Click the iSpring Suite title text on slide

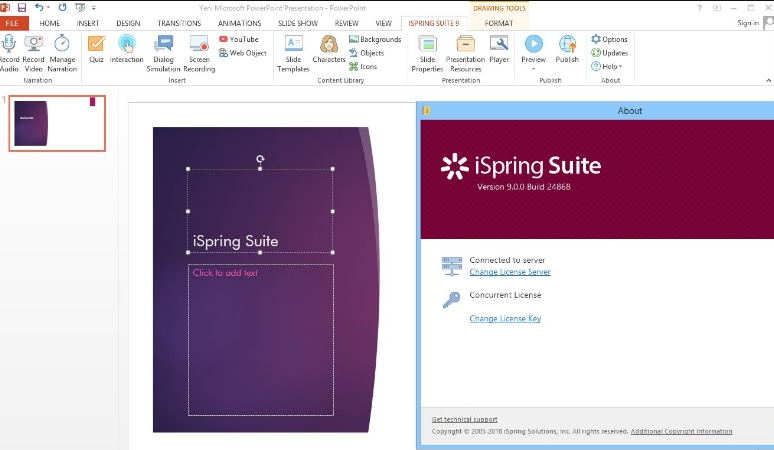coord(235,241)
